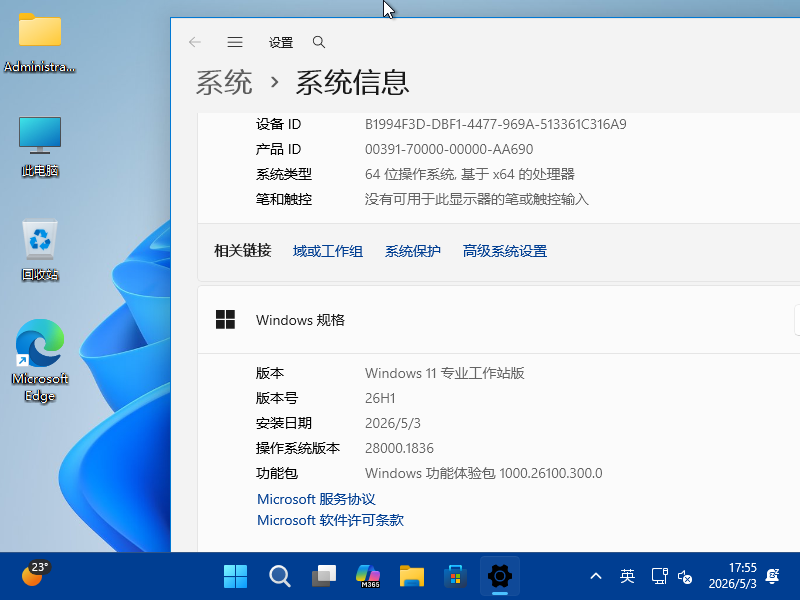Open File Explorer from the taskbar
The image size is (800, 600).
(x=412, y=576)
